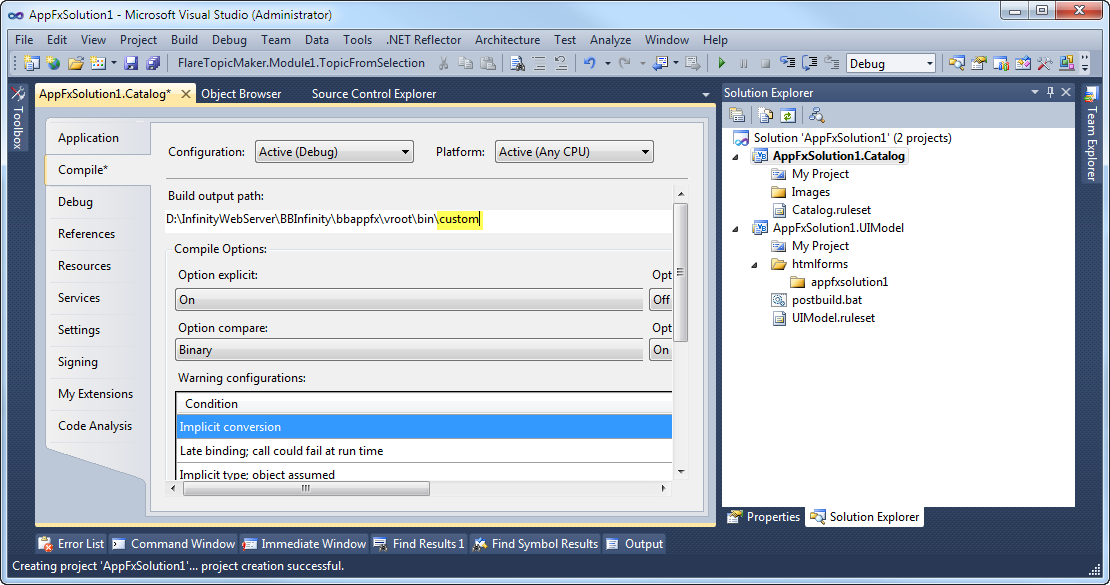Start debugging with the green play icon
The image size is (1110, 585).
point(721,63)
